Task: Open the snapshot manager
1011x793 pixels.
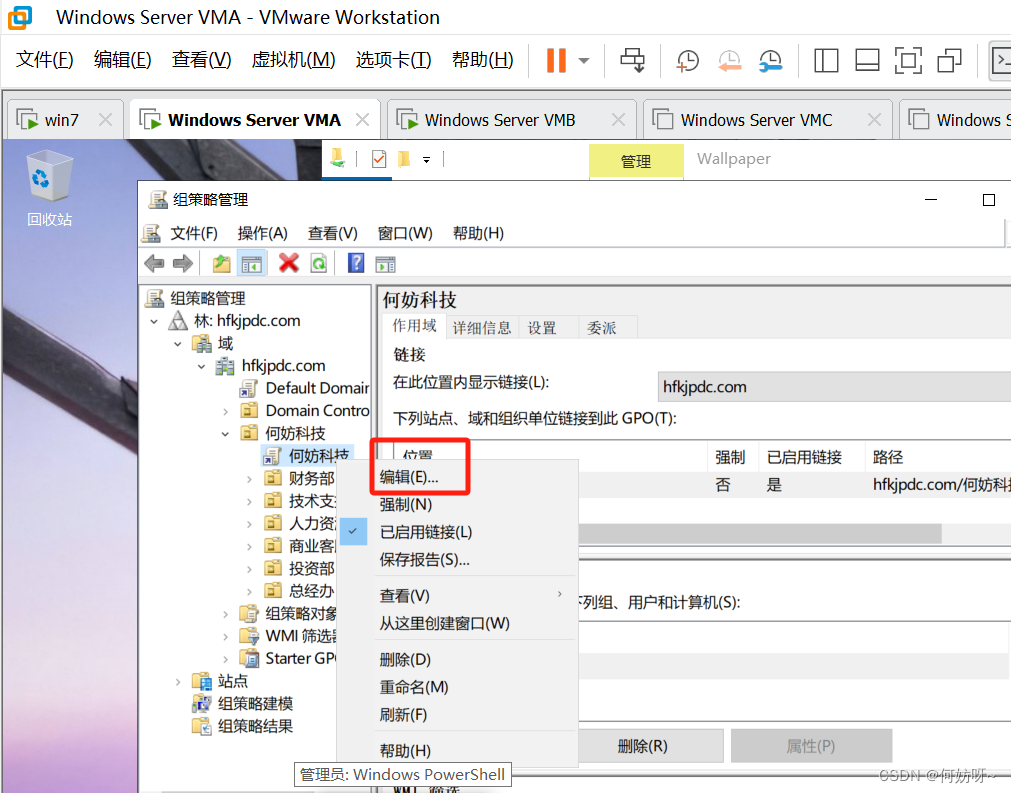Action: coord(771,61)
